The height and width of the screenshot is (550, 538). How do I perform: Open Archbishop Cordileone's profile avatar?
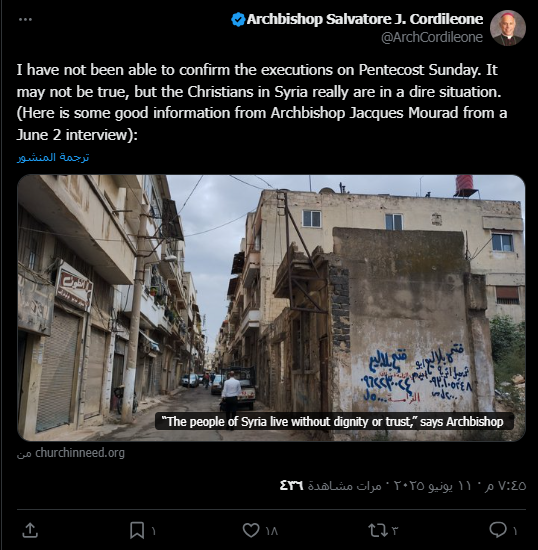[x=507, y=28]
